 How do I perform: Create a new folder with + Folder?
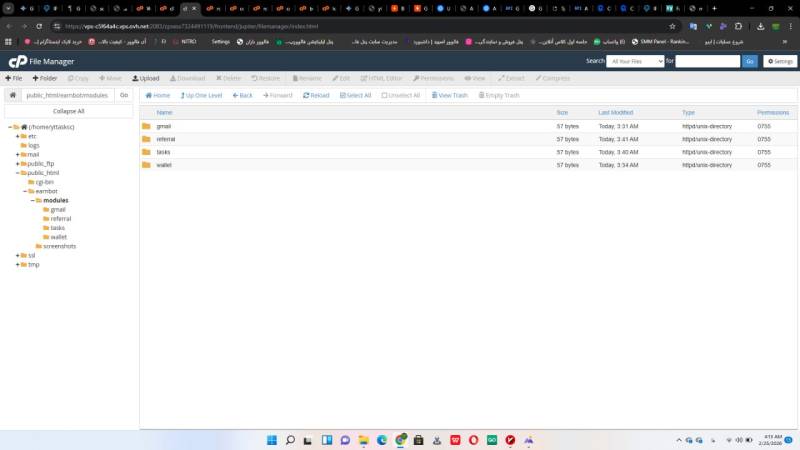[45, 78]
